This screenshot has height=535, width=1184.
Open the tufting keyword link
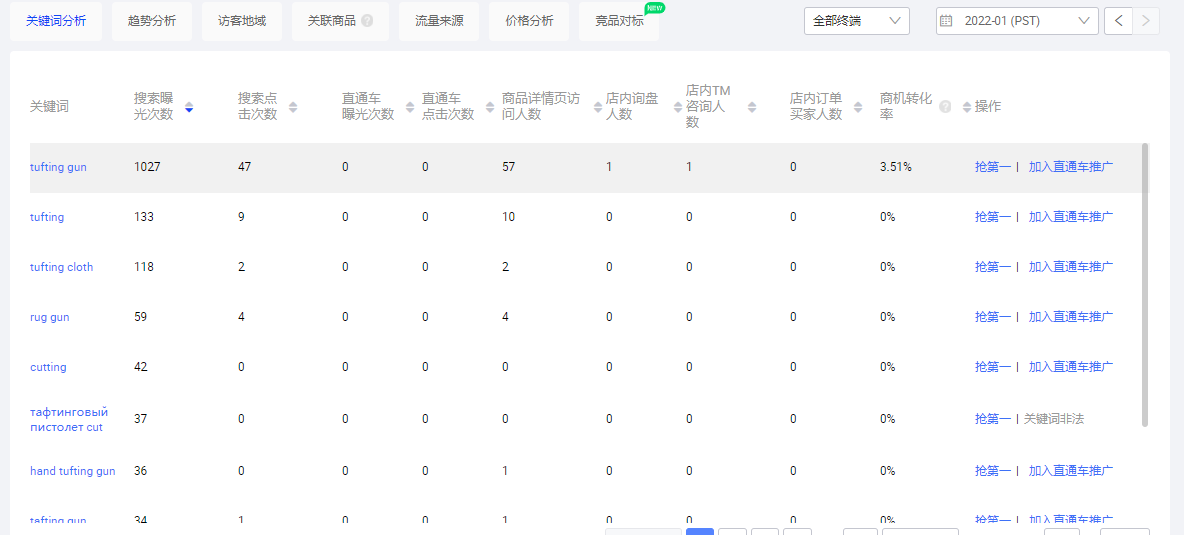(47, 217)
